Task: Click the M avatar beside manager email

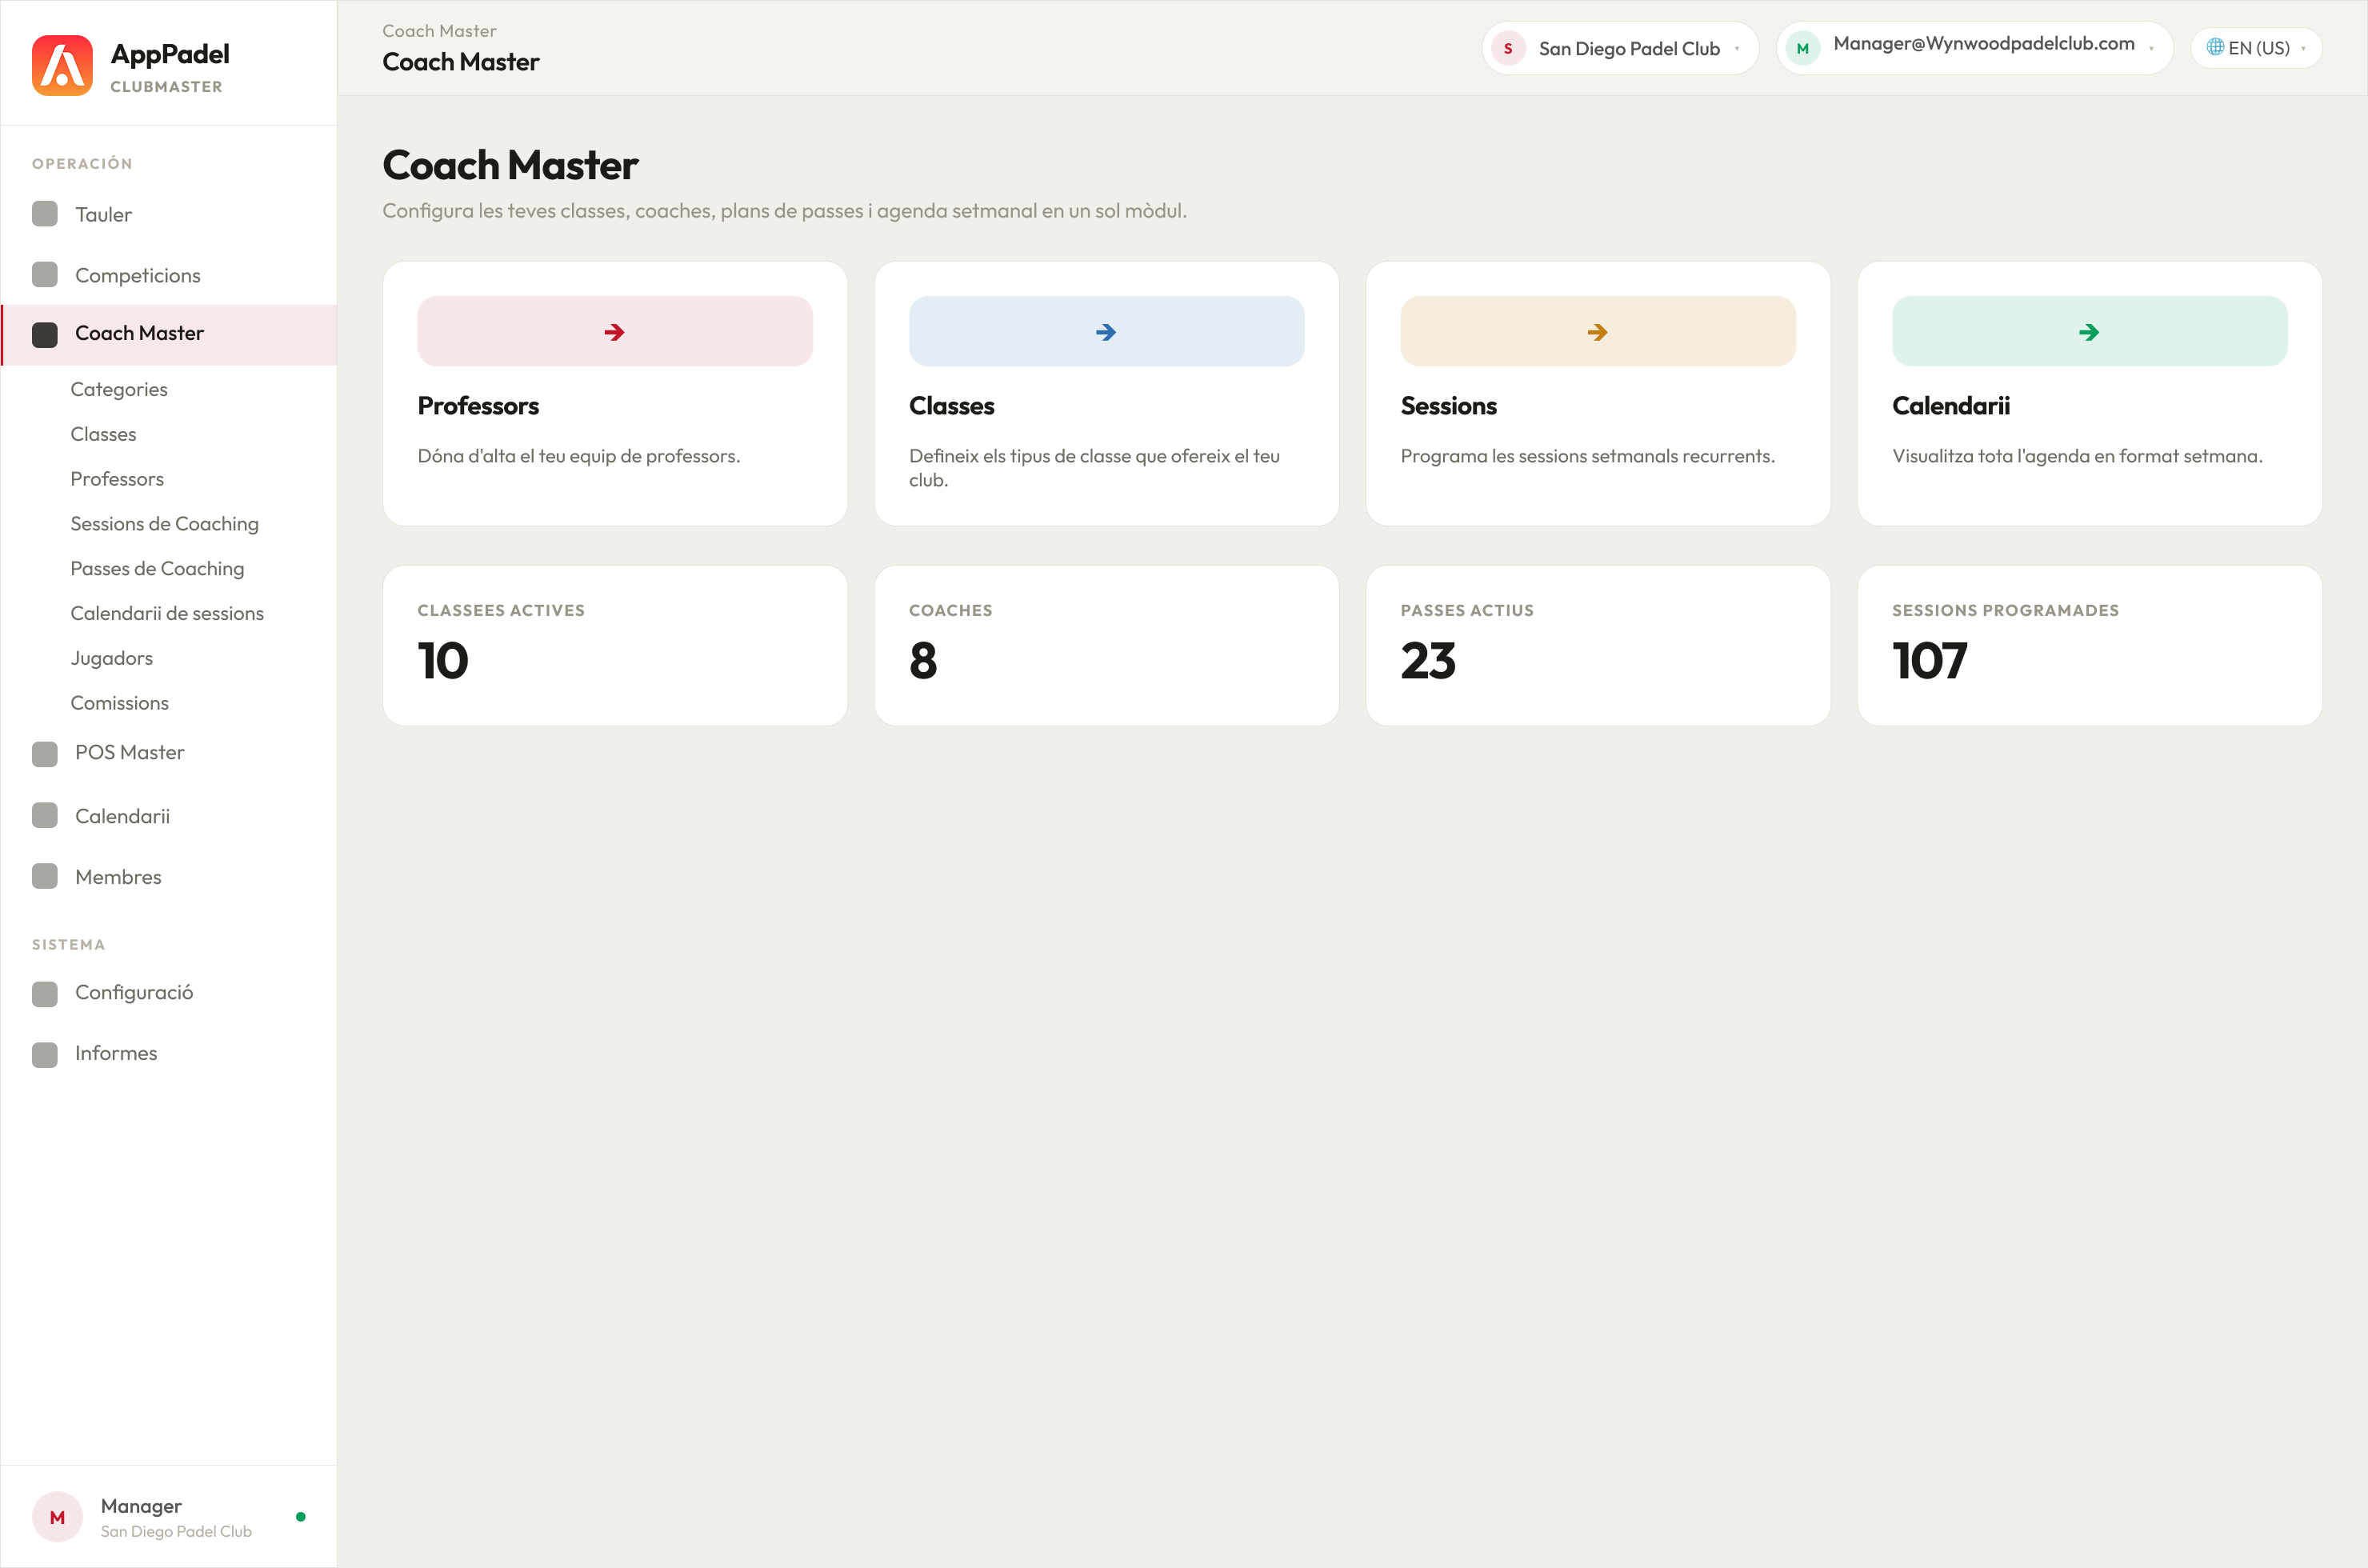Action: (x=1803, y=48)
